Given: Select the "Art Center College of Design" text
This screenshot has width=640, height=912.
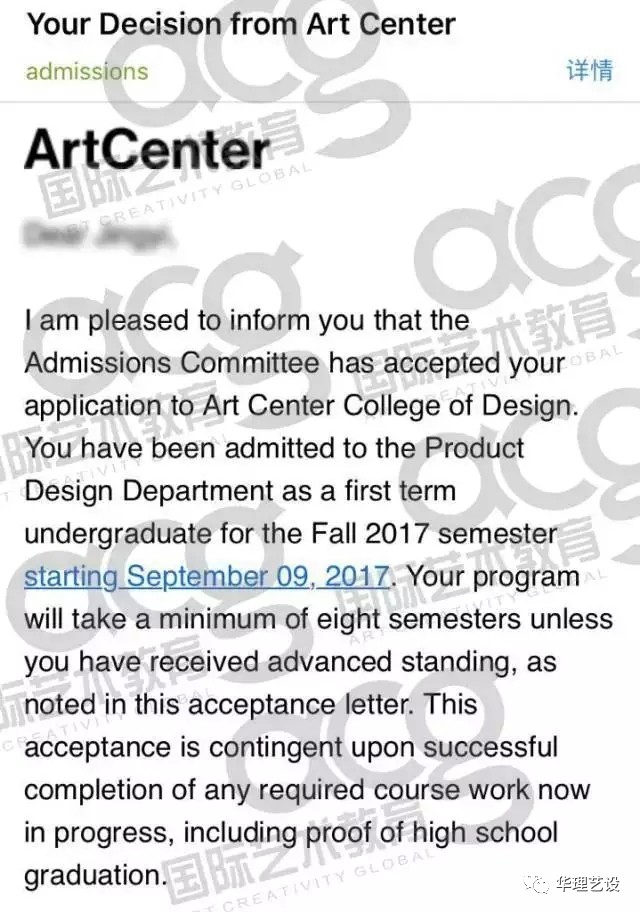Looking at the screenshot, I should 387,406.
